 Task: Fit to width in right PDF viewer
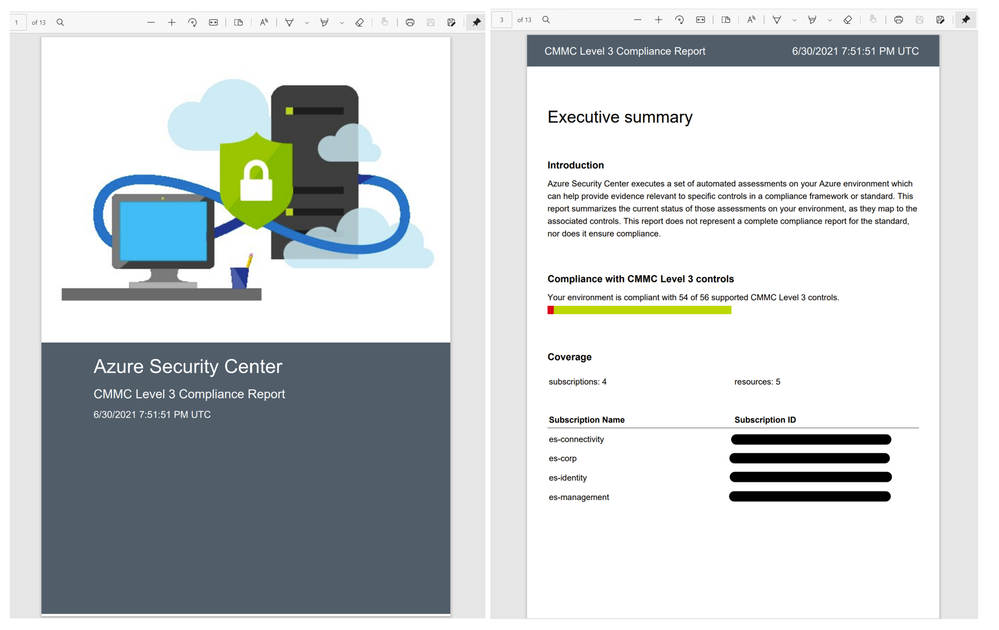point(700,20)
